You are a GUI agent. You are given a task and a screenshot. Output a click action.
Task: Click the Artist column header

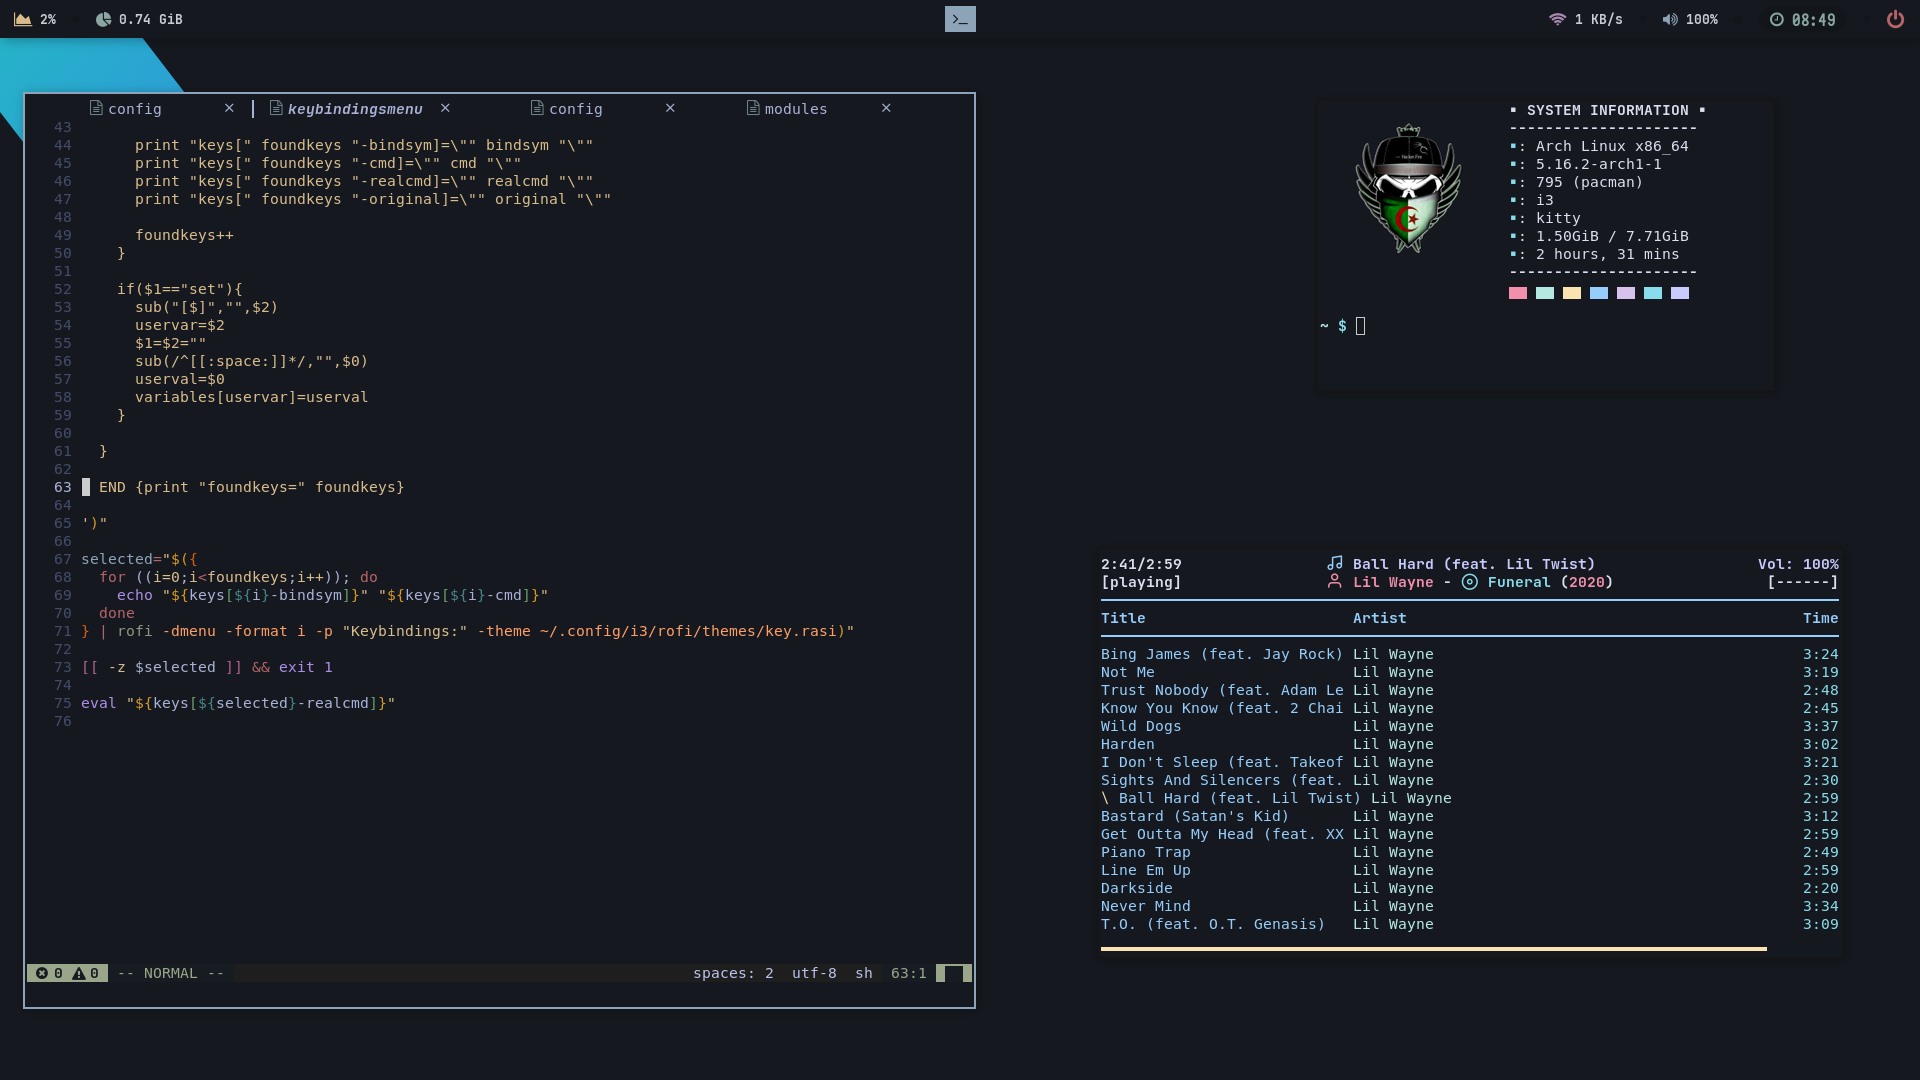[1379, 618]
